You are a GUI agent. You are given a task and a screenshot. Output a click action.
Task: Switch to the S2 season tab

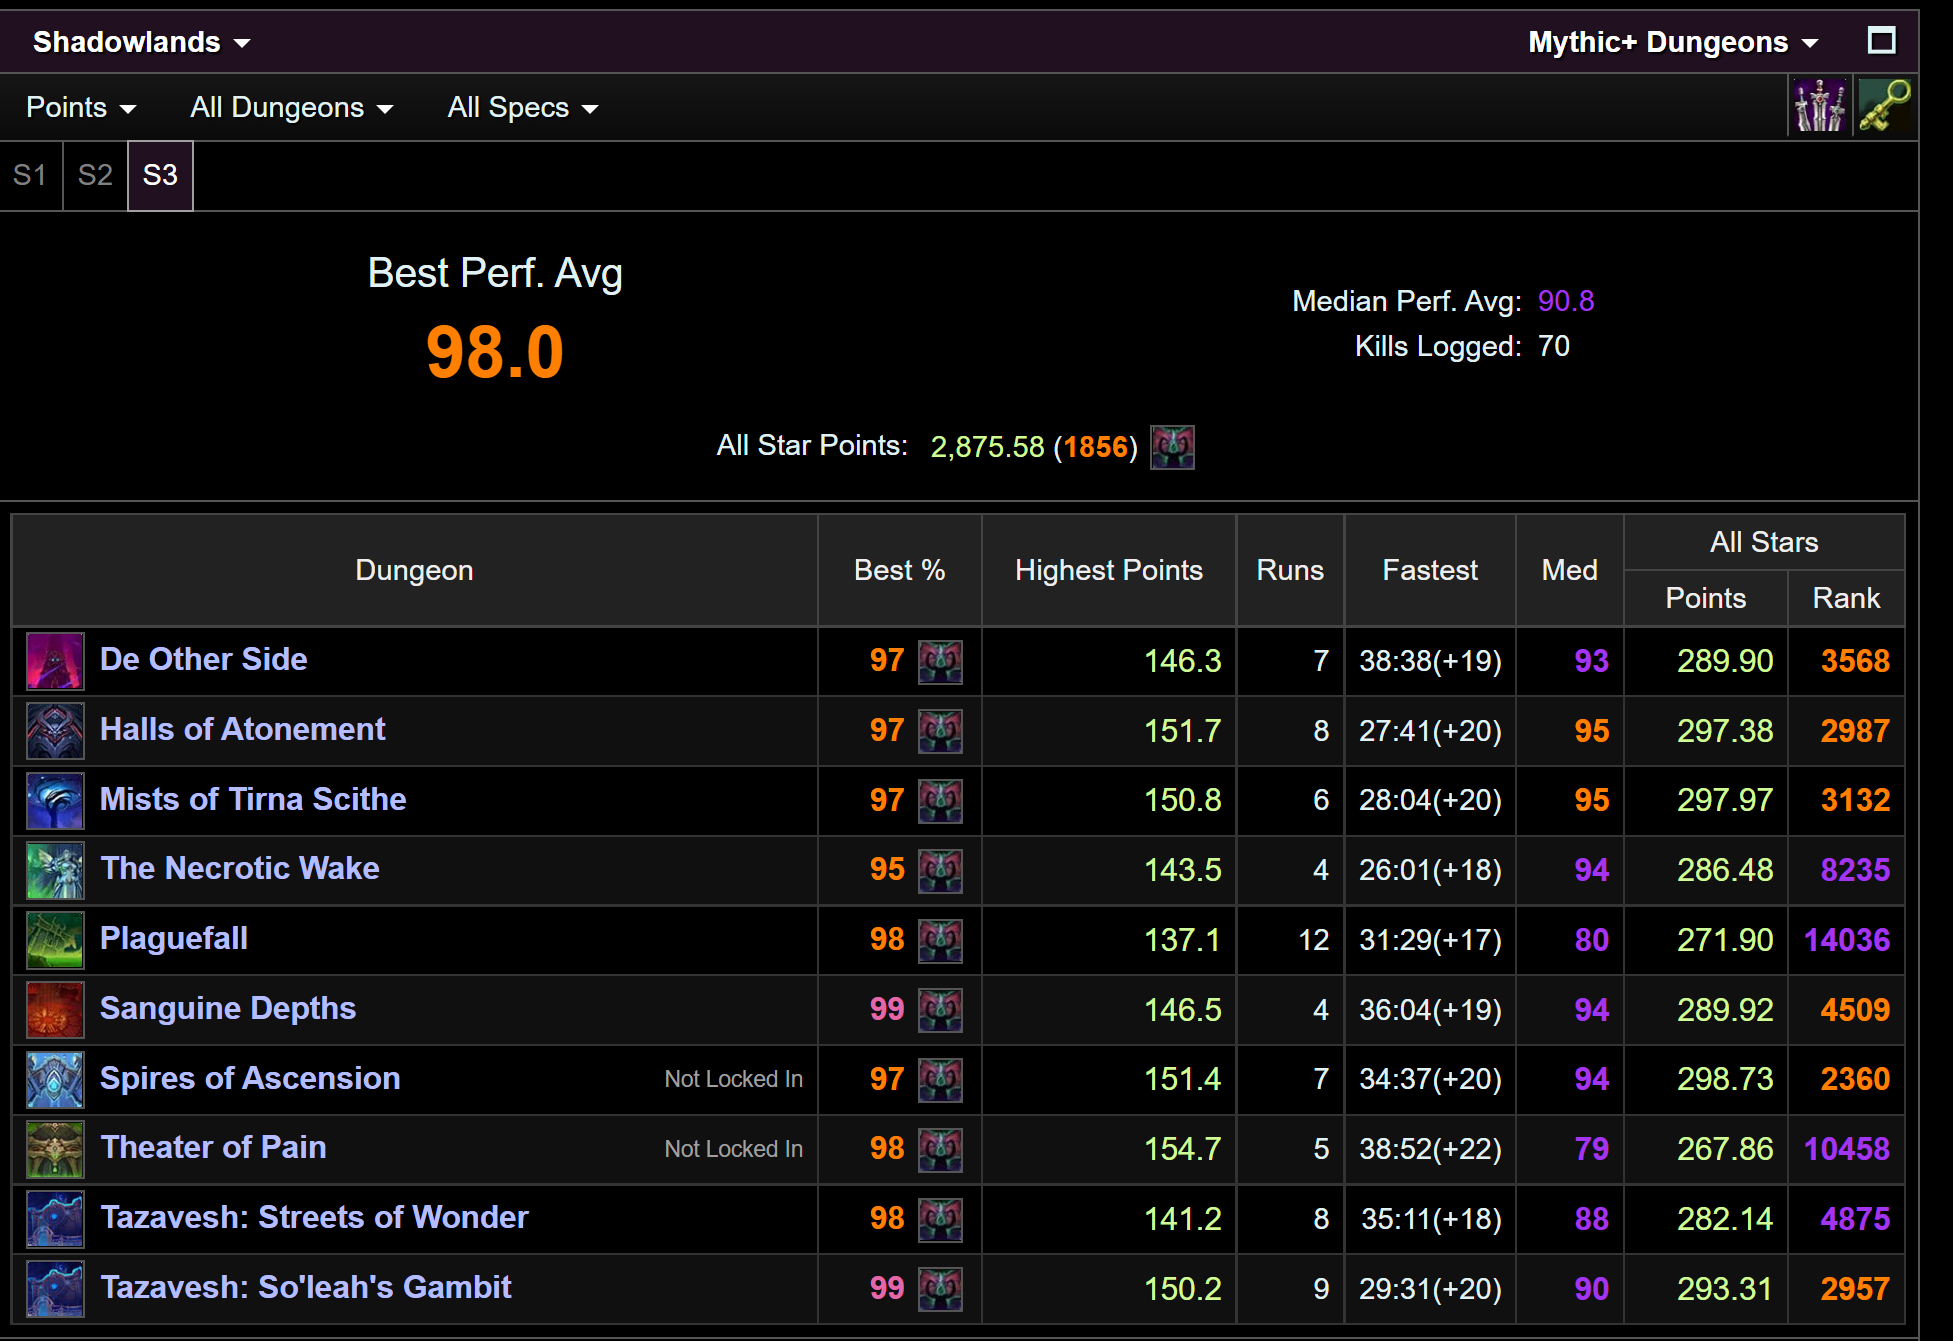pos(95,175)
